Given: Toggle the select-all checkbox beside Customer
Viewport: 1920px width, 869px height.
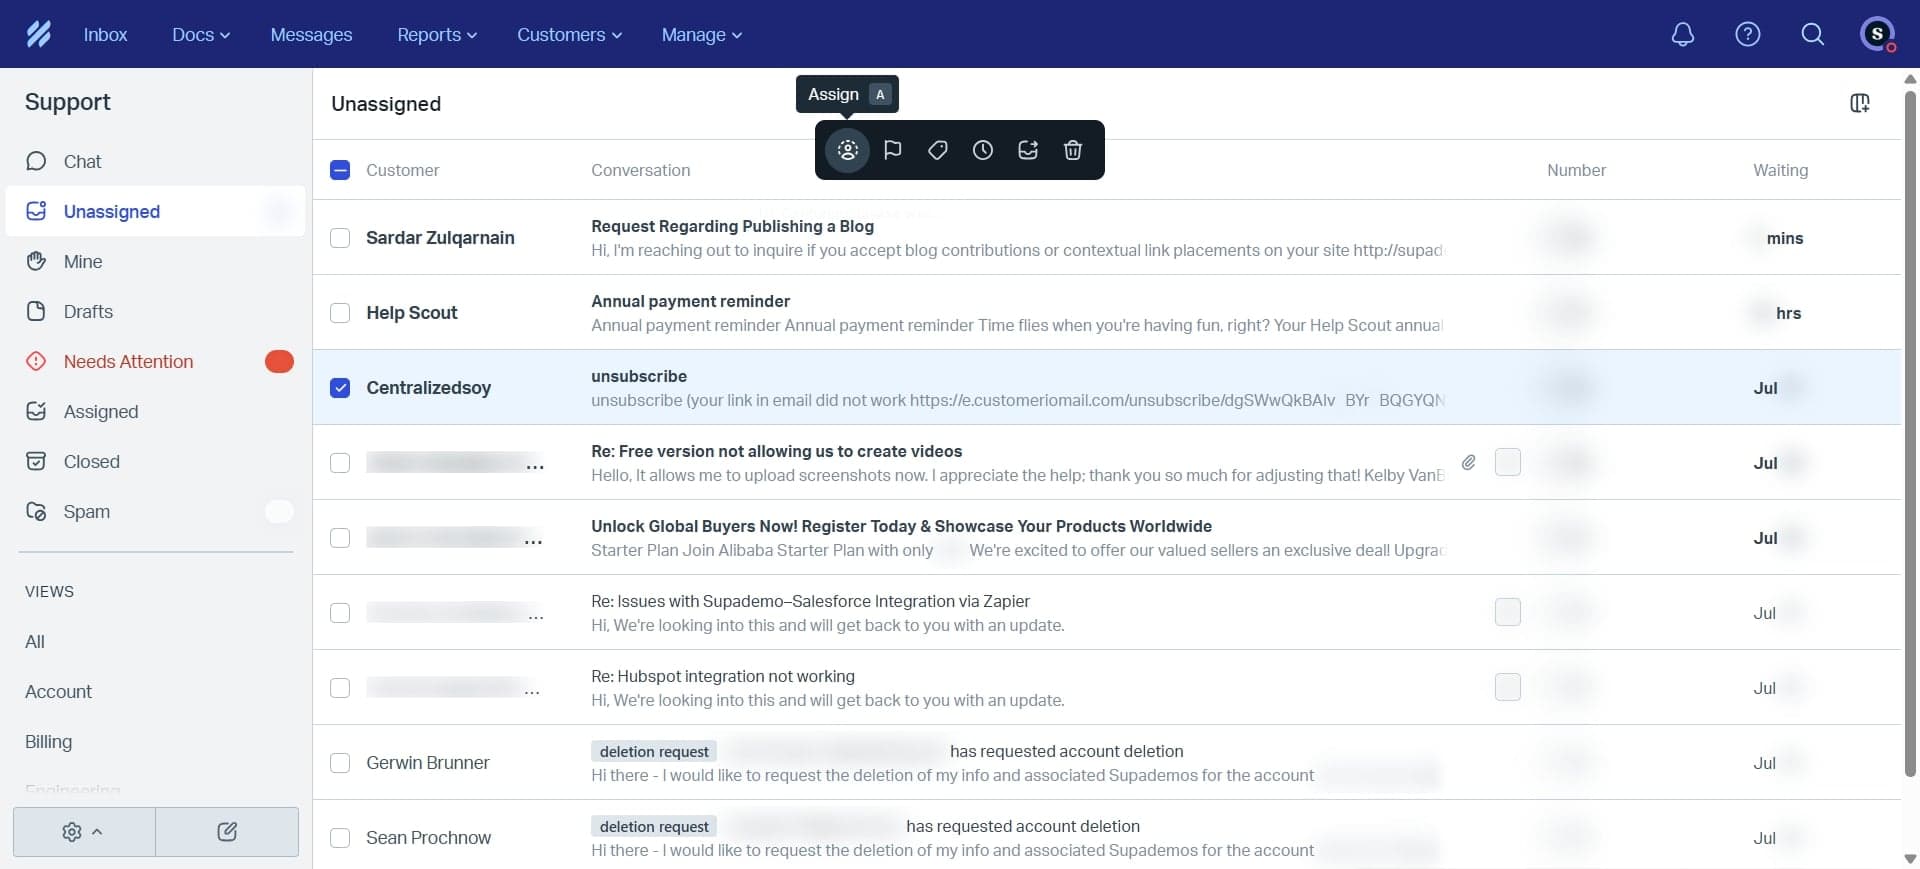Looking at the screenshot, I should click(x=340, y=170).
